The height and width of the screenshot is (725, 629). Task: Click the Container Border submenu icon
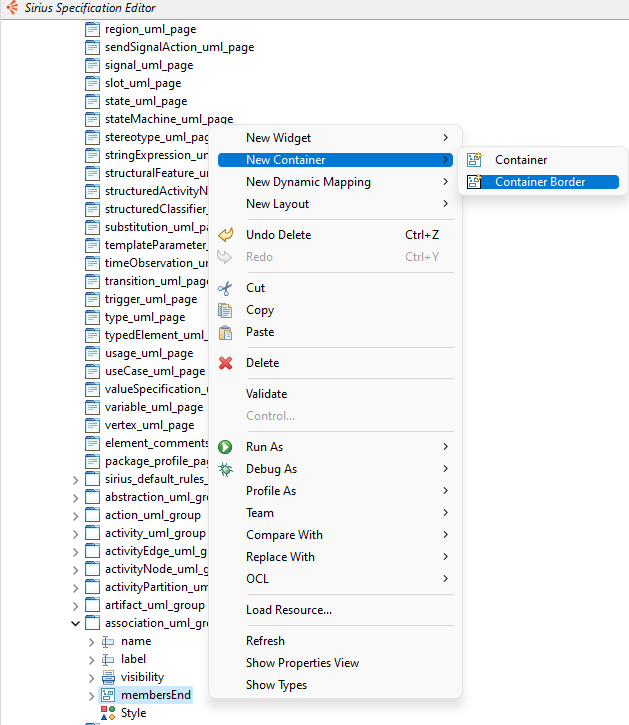tap(474, 182)
